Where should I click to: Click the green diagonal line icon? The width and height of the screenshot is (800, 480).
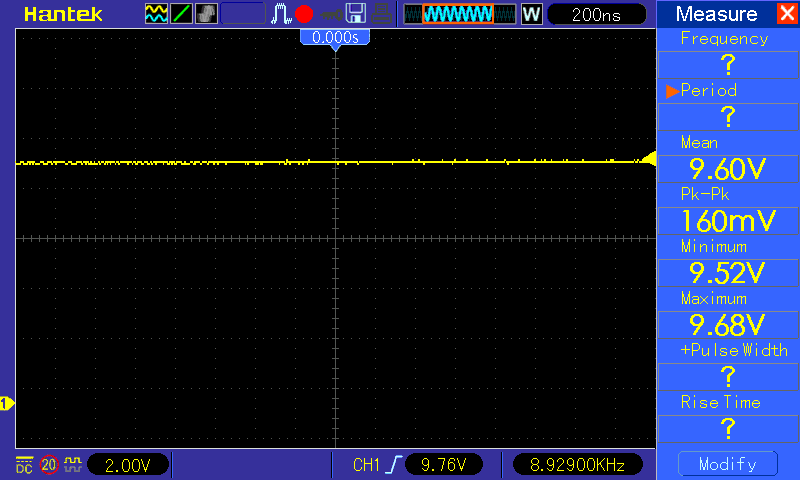(x=182, y=14)
